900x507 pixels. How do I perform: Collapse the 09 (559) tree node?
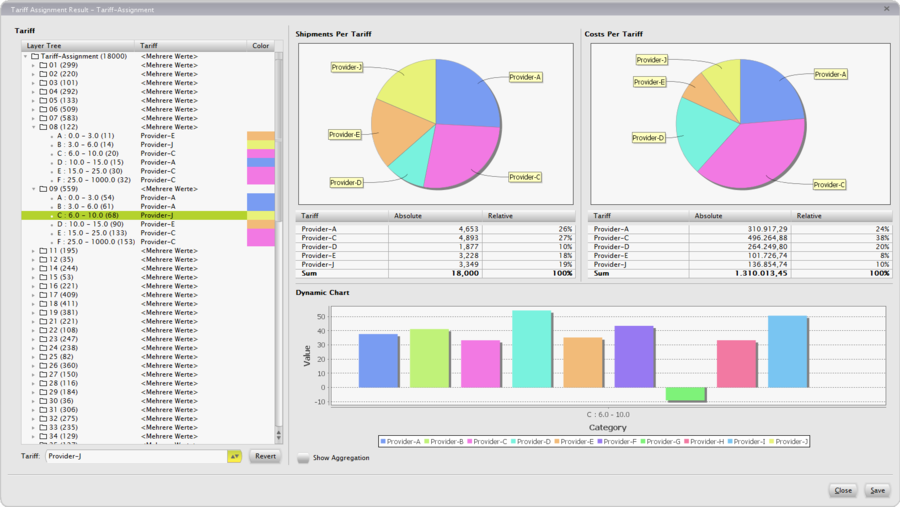pyautogui.click(x=33, y=188)
